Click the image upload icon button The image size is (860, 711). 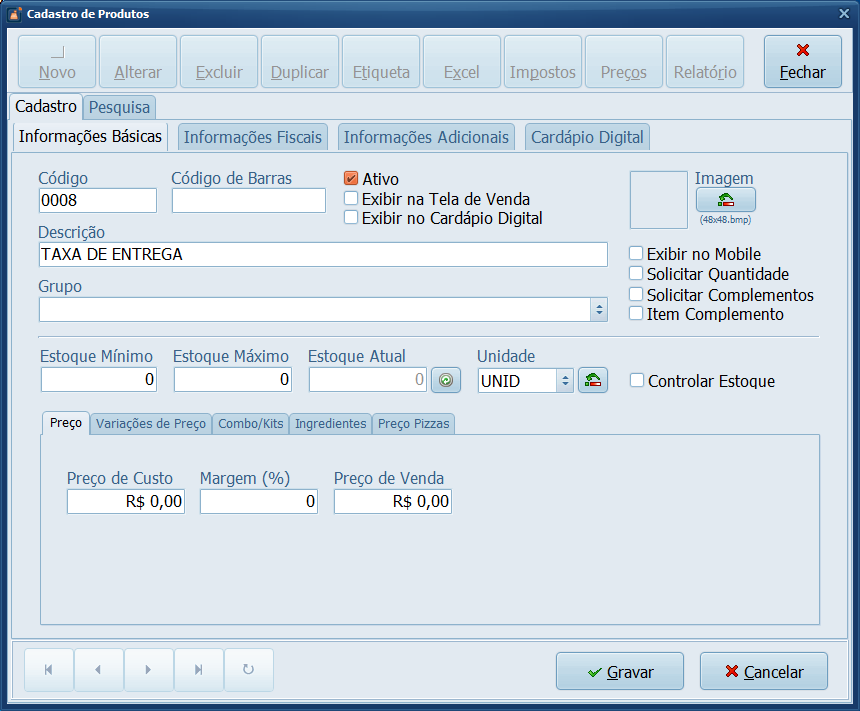point(725,199)
